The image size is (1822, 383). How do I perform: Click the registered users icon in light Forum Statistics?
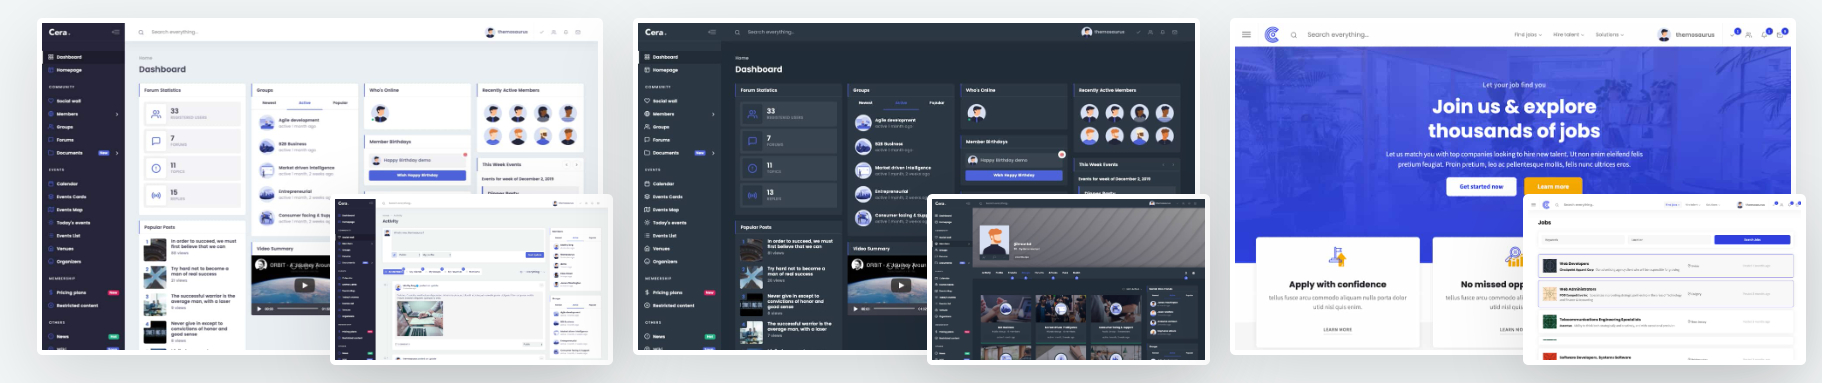(156, 115)
